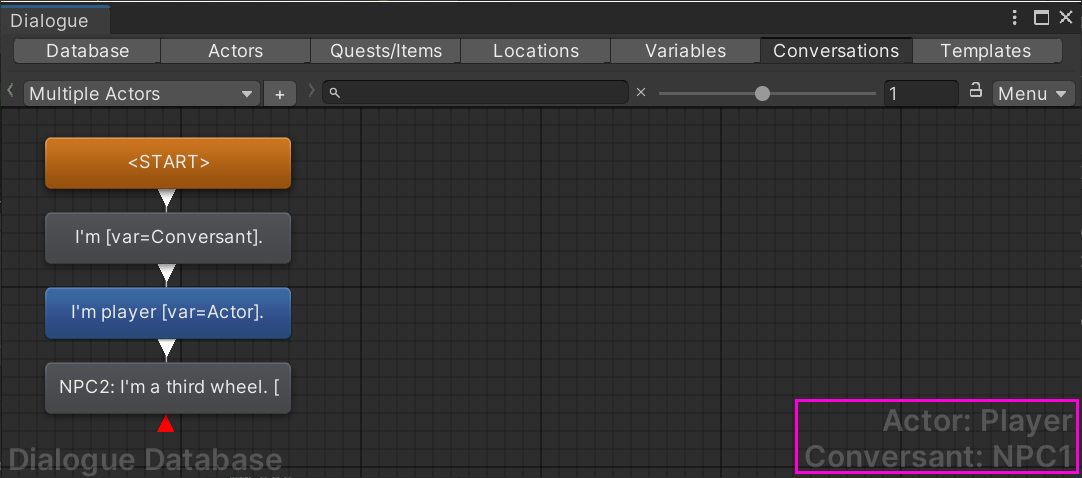Go to next conversation with right chevron
The image size is (1082, 478).
click(x=311, y=90)
